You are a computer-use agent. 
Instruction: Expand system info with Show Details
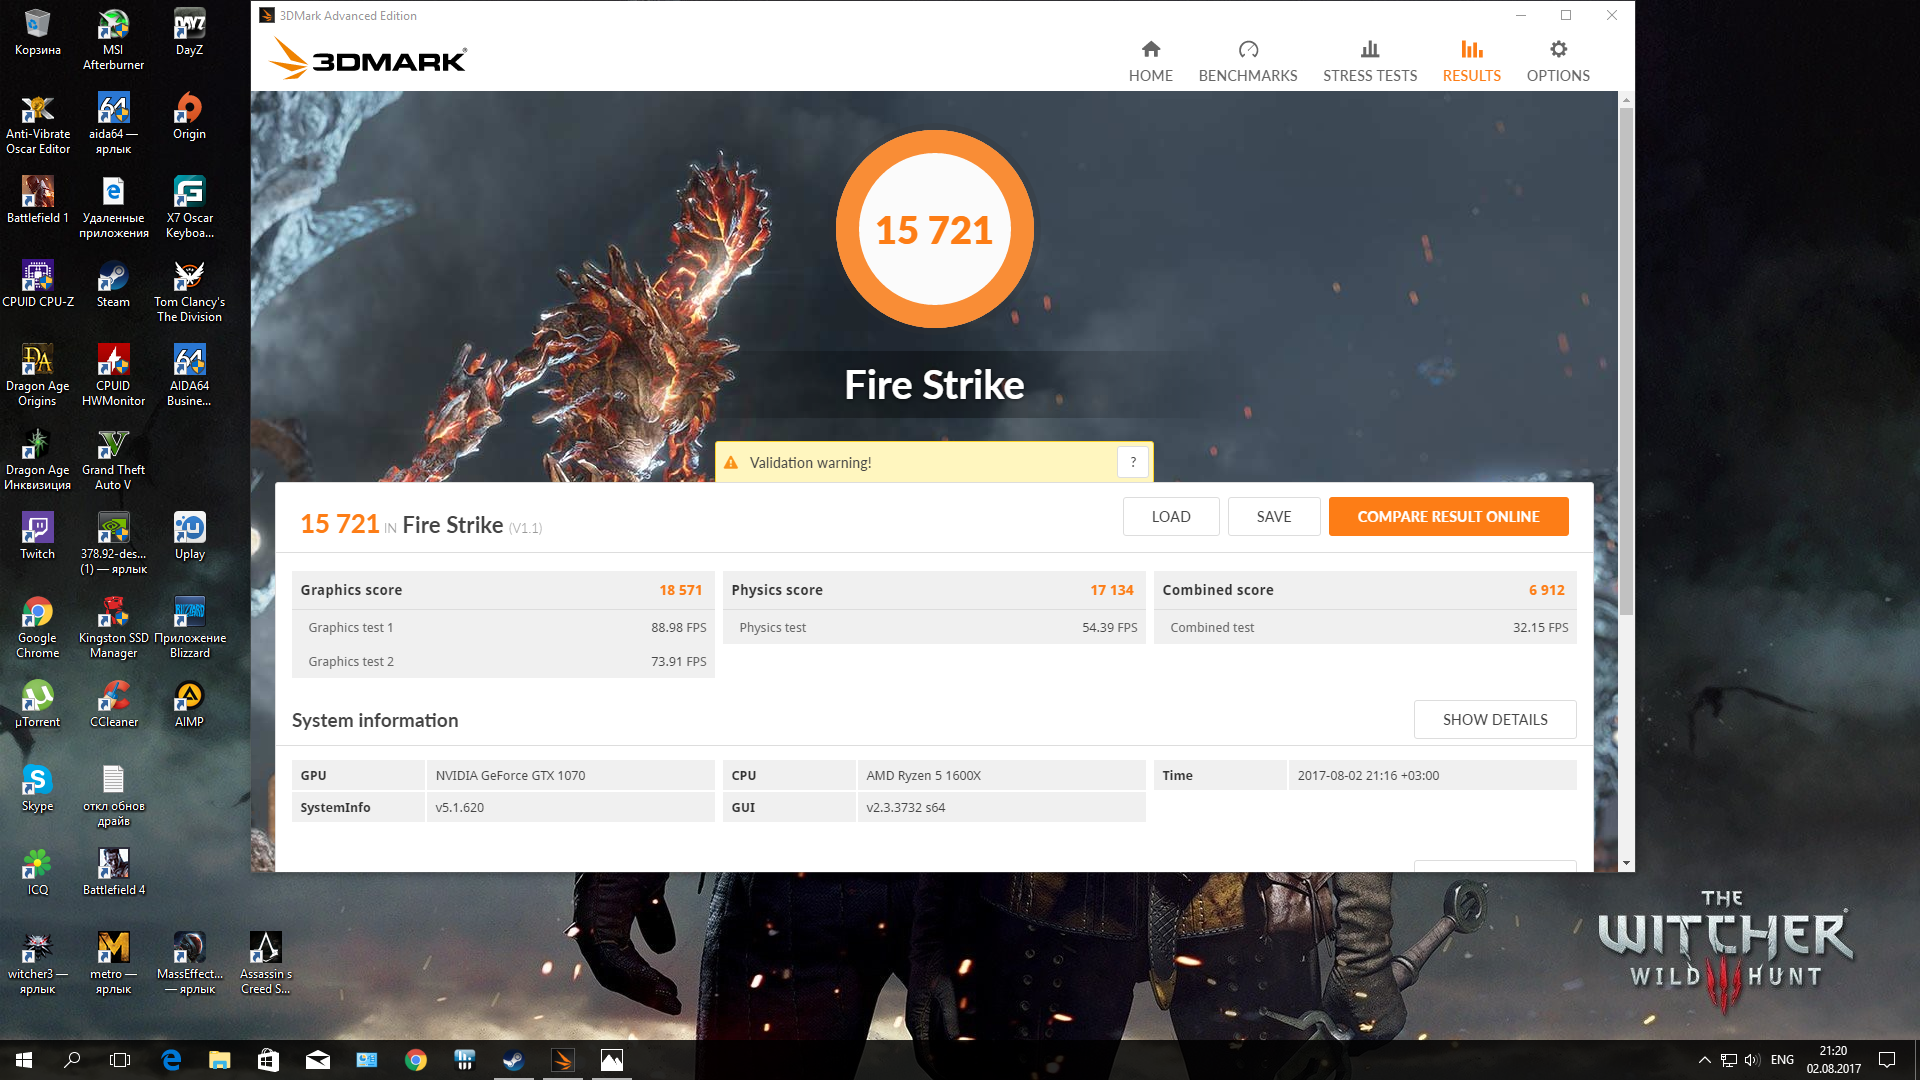tap(1494, 720)
